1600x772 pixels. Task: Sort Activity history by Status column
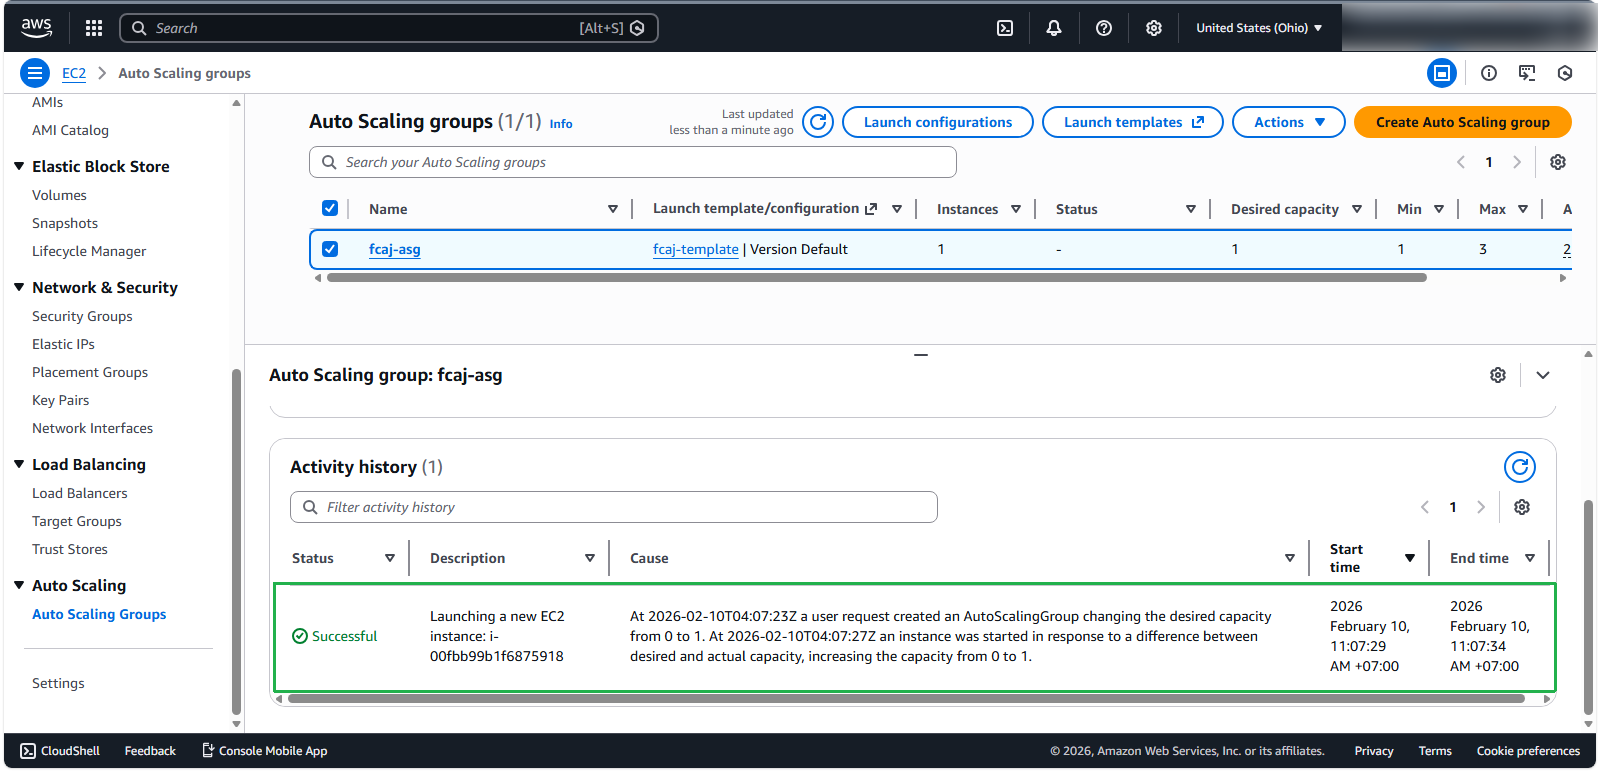click(390, 558)
